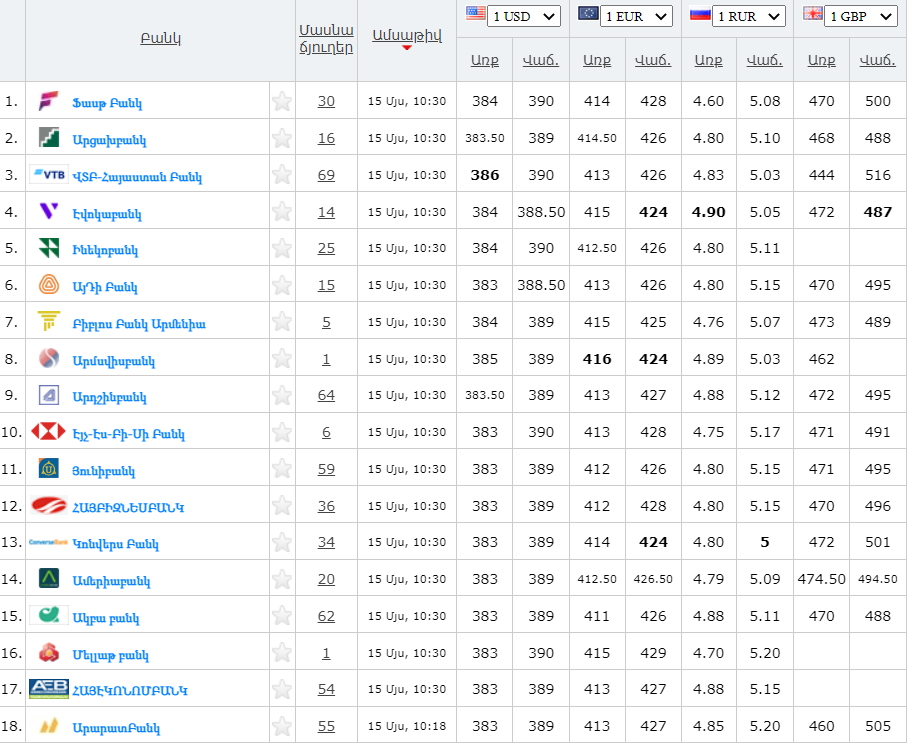The width and height of the screenshot is (908, 743).
Task: Click the Armbusinessbank red logo in row 12
Action: pos(49,506)
